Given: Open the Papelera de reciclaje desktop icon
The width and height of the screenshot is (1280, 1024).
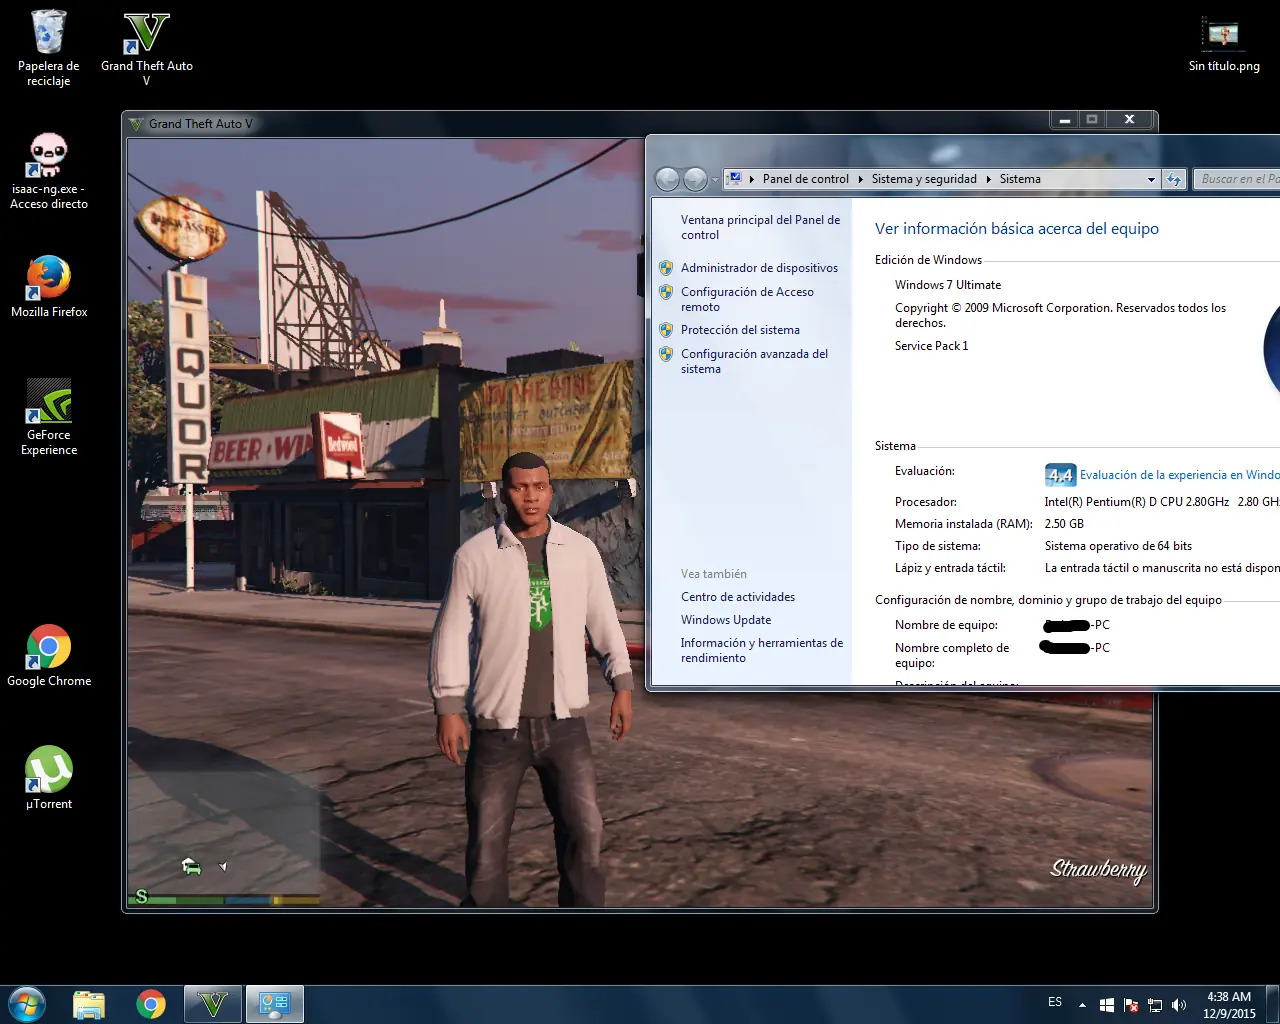Looking at the screenshot, I should pos(48,48).
